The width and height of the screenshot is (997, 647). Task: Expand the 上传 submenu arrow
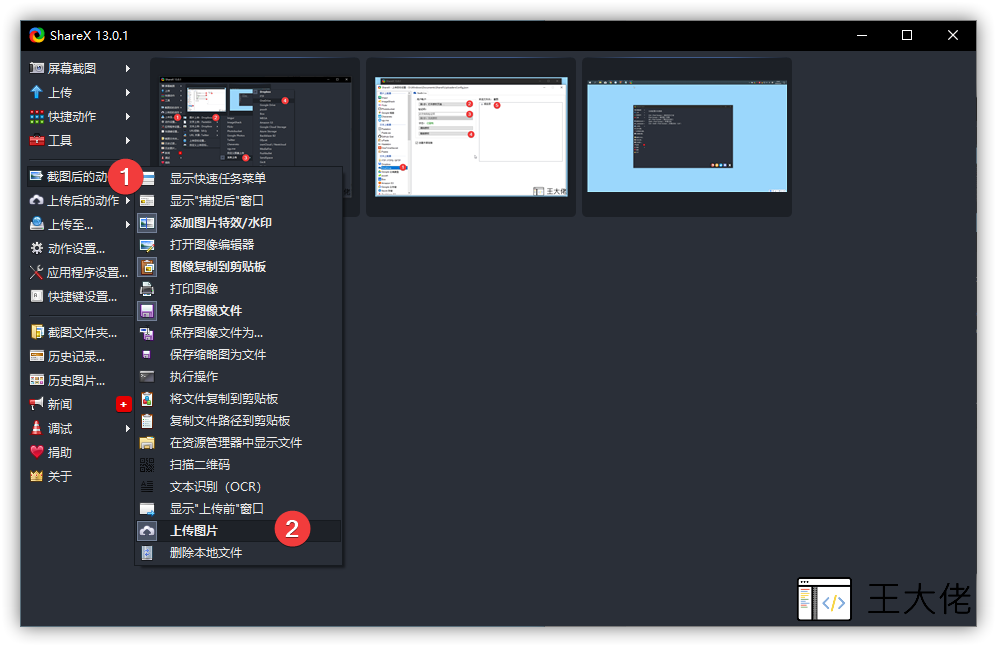[x=128, y=92]
